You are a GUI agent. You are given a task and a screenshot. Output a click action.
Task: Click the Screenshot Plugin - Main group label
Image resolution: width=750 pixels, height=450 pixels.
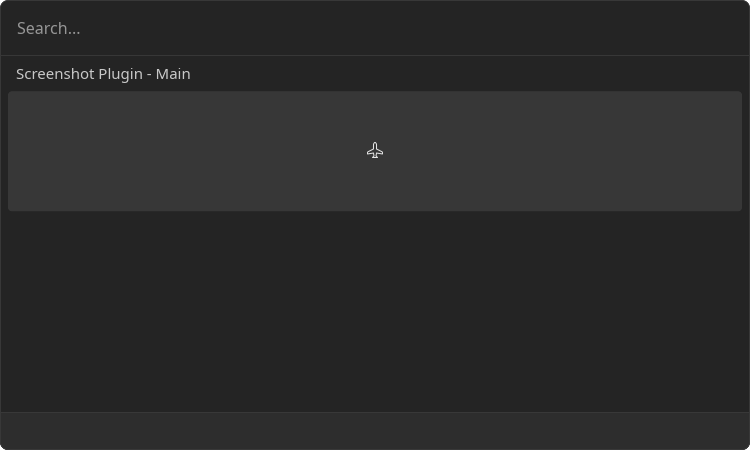(x=103, y=74)
